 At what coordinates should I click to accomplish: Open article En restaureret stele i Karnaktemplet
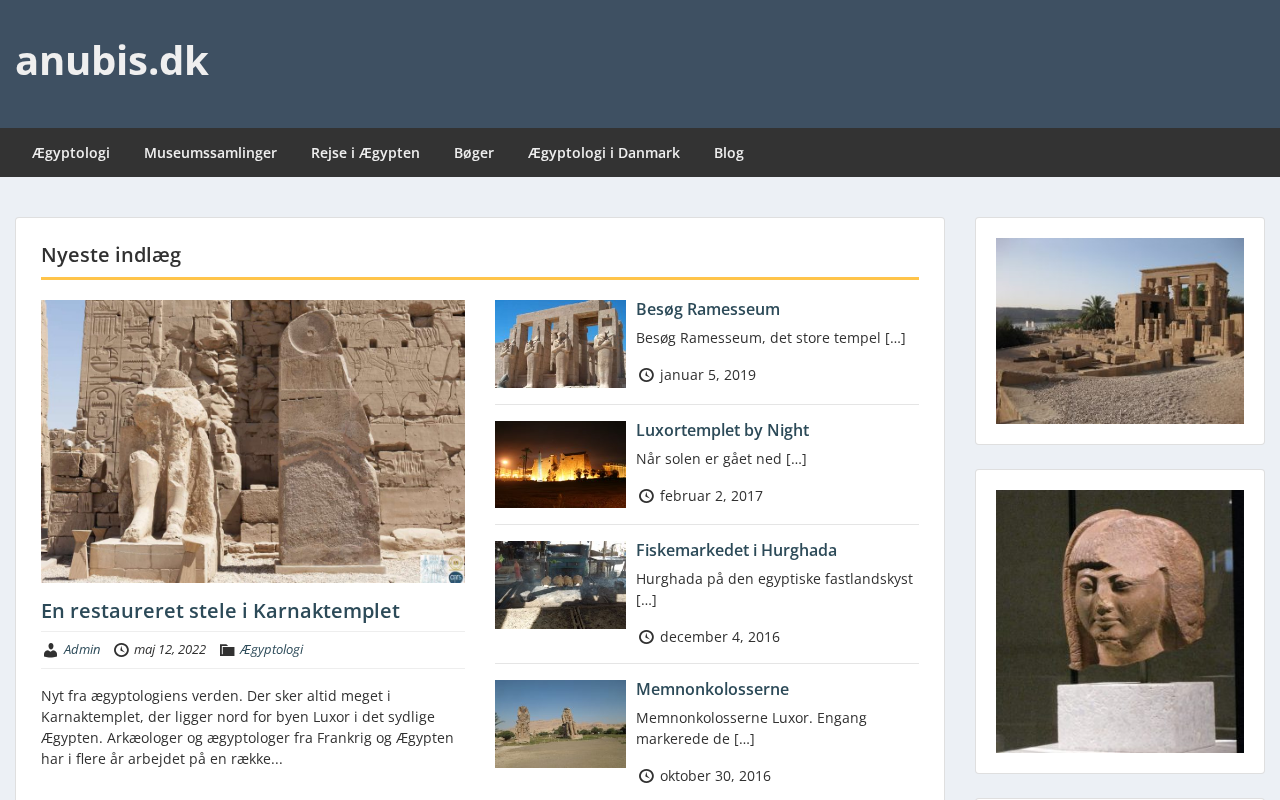(x=220, y=611)
